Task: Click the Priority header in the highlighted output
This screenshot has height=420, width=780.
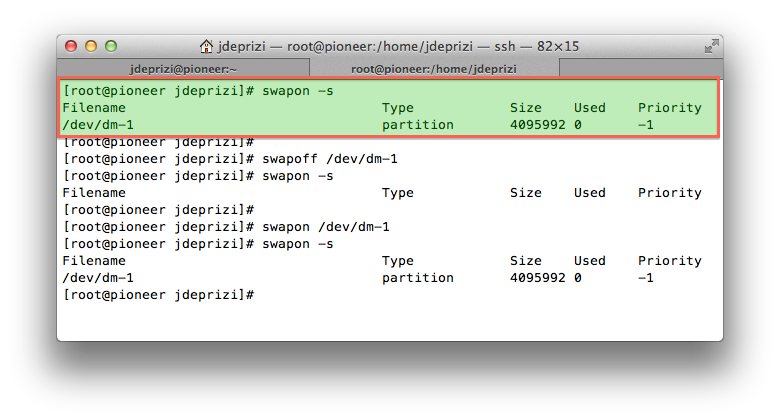Action: 670,107
